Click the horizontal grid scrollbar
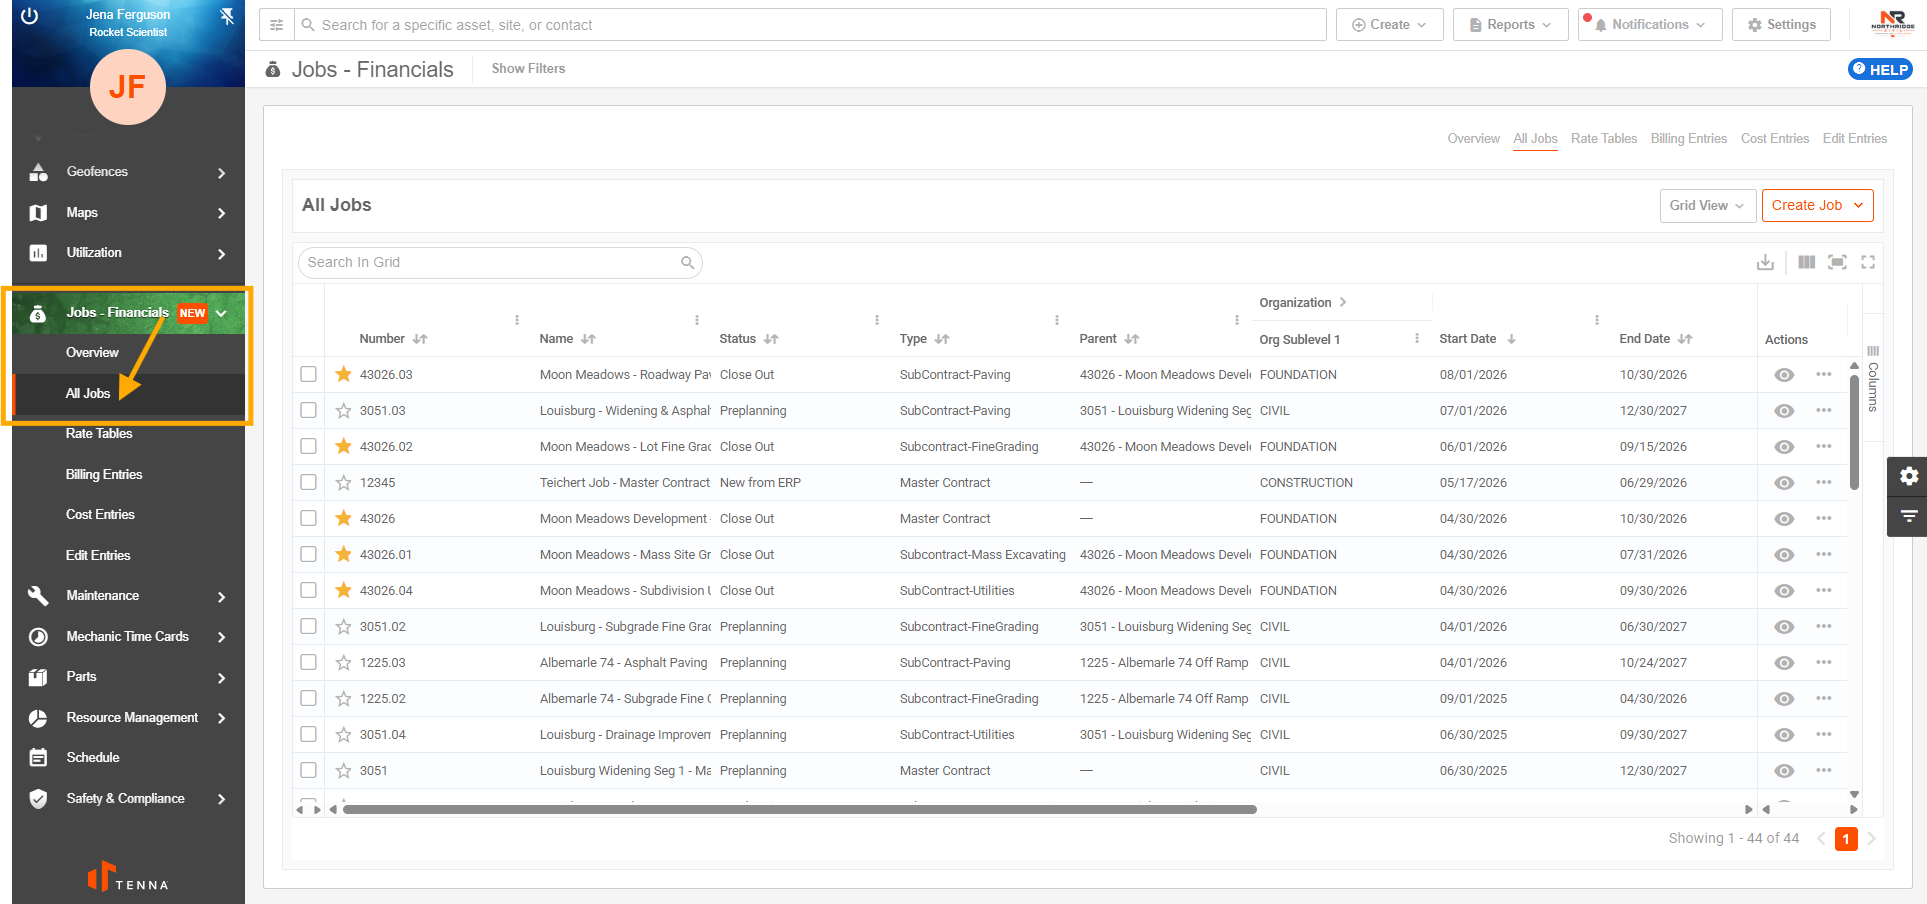This screenshot has width=1927, height=904. pyautogui.click(x=799, y=810)
